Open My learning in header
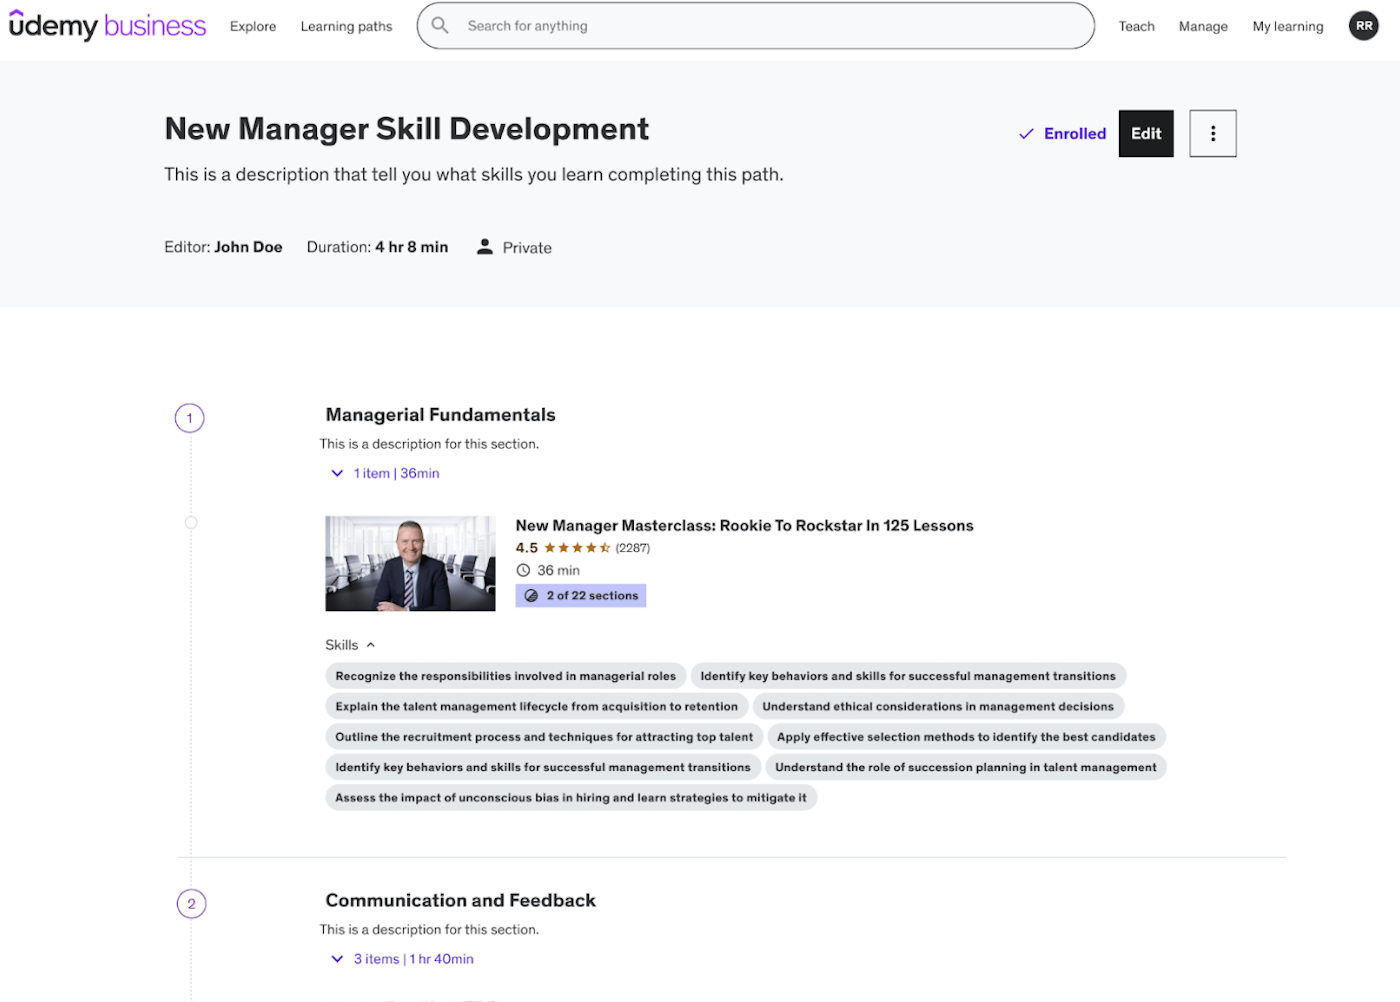 tap(1287, 27)
